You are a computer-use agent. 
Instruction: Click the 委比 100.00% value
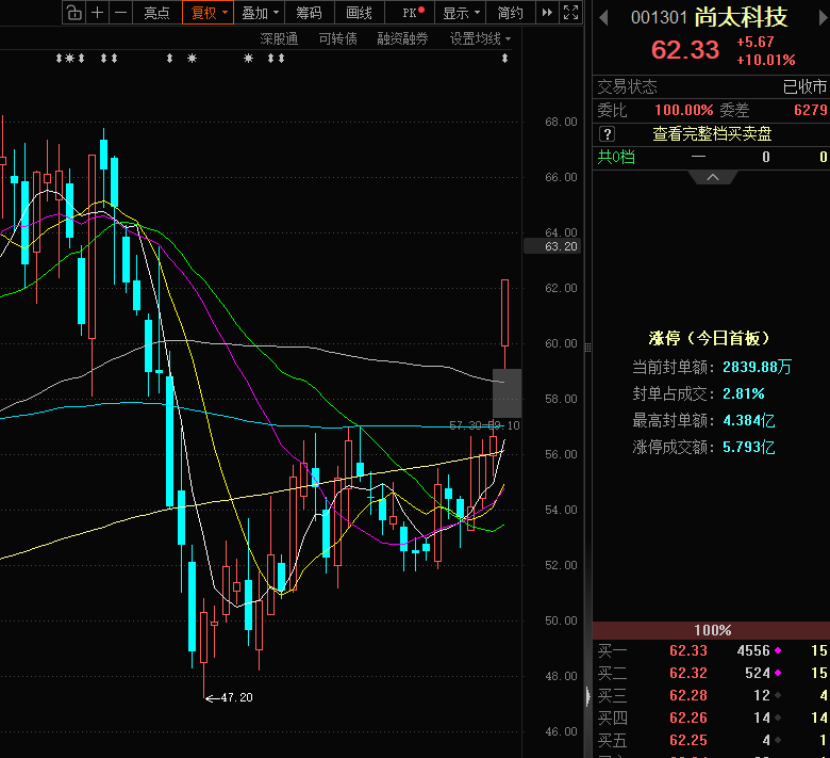coord(684,110)
